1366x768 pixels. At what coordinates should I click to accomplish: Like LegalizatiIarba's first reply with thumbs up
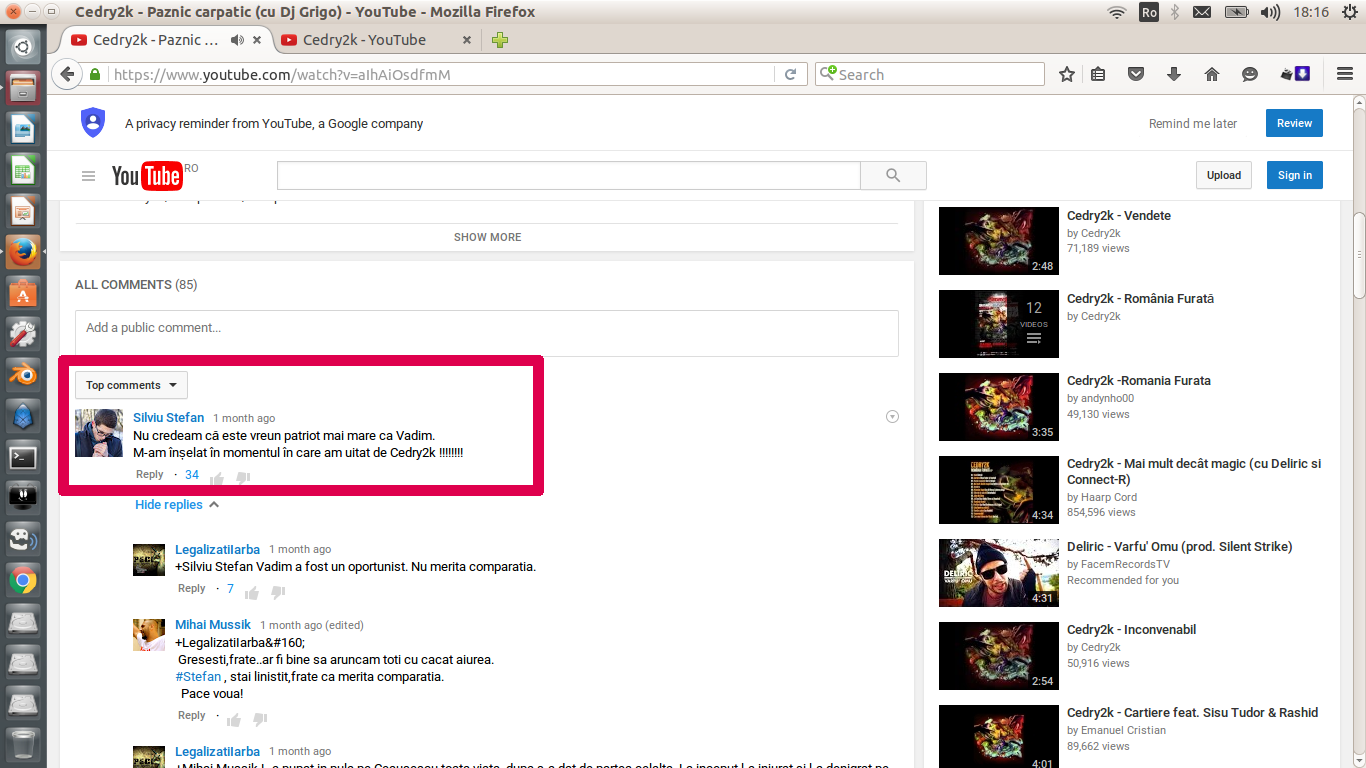click(252, 591)
